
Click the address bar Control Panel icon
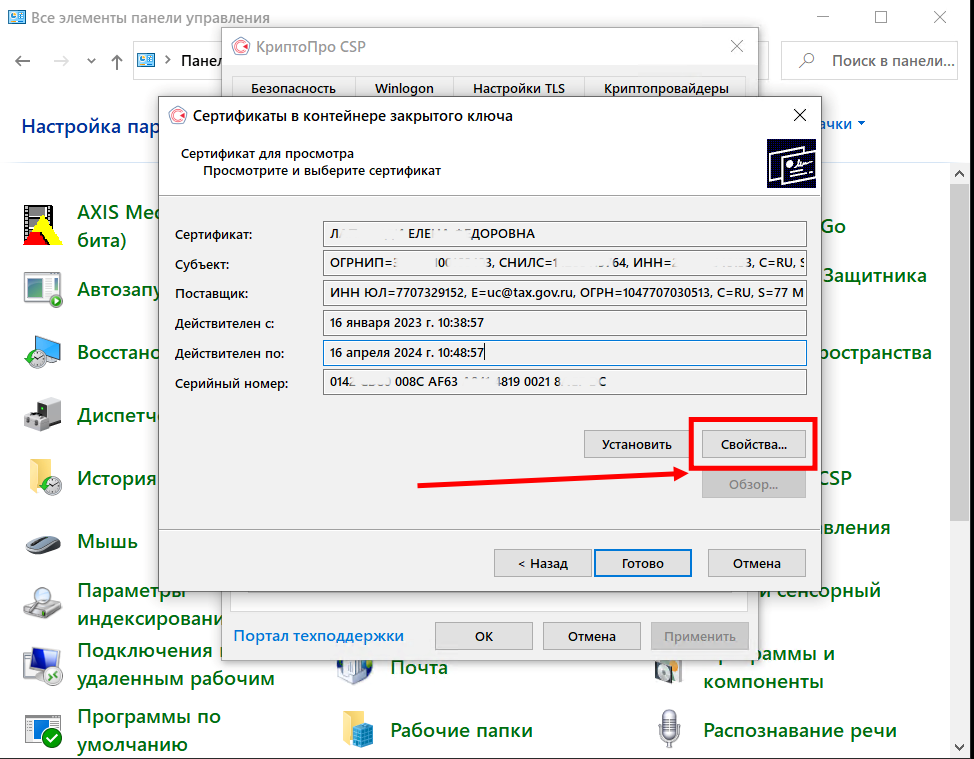pos(146,60)
